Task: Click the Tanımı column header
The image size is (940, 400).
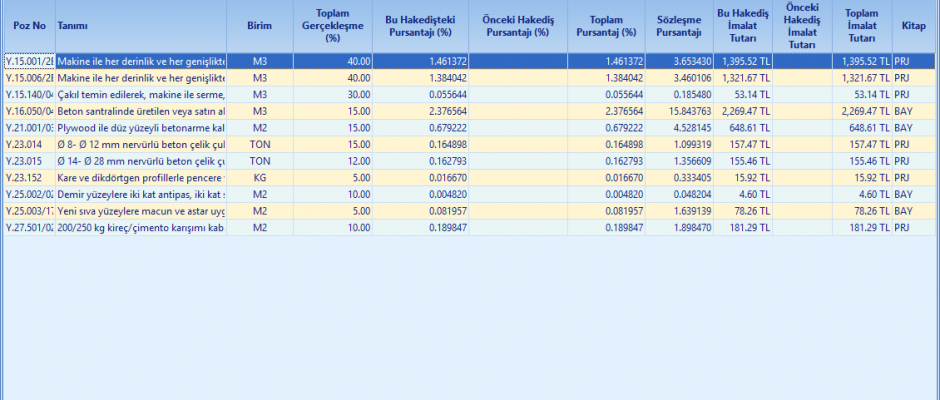Action: (72, 24)
